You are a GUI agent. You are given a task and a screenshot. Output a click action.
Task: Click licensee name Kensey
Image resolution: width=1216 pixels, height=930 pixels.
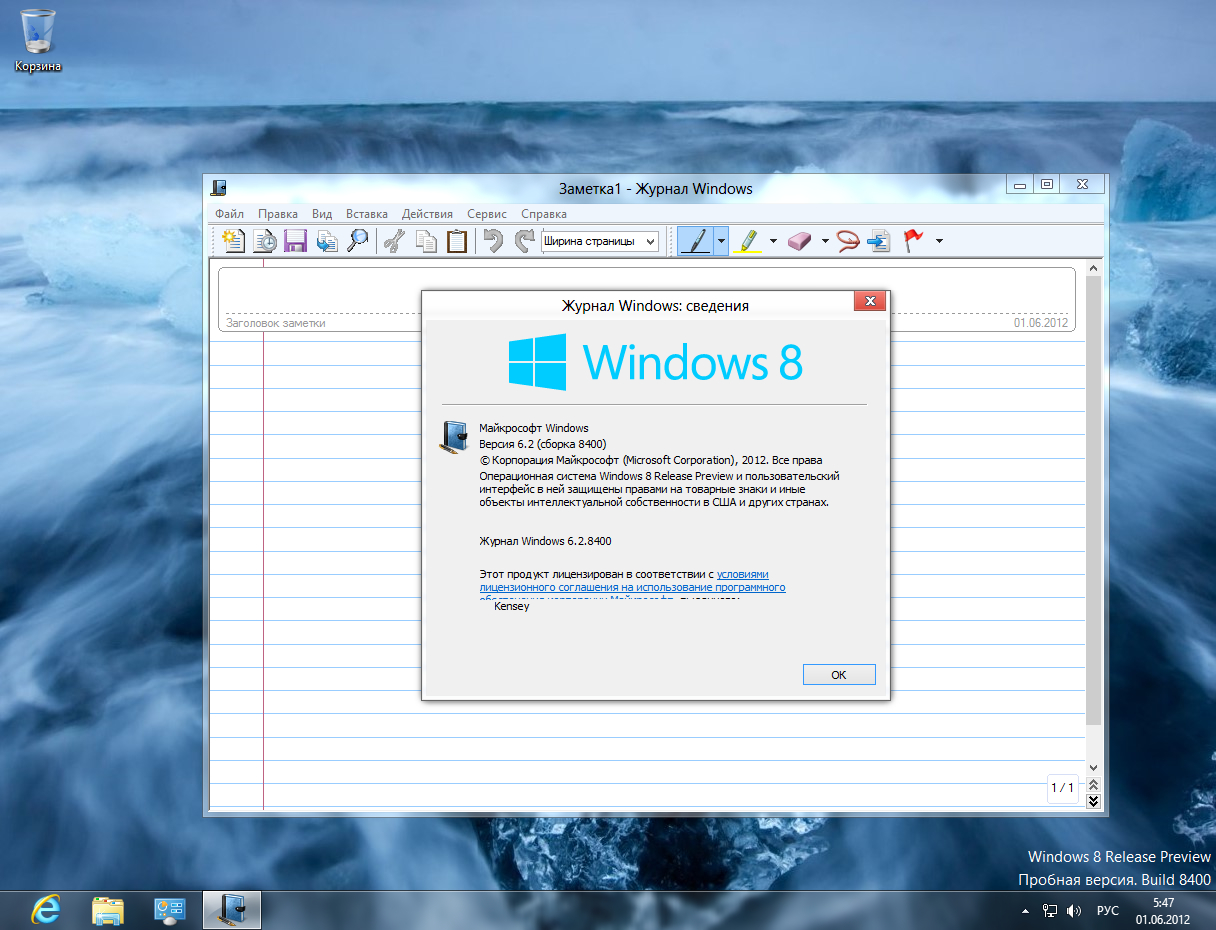(512, 606)
